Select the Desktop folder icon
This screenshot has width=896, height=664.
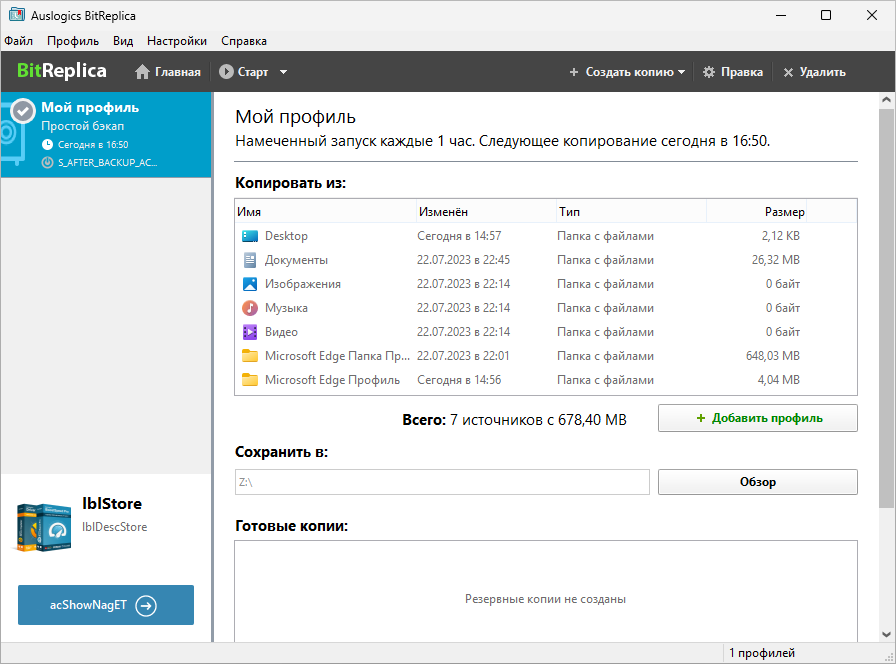point(250,236)
